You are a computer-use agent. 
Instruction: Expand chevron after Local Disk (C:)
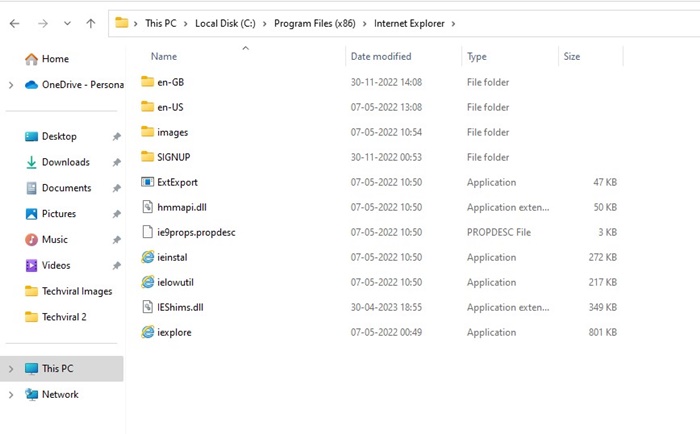[x=264, y=24]
